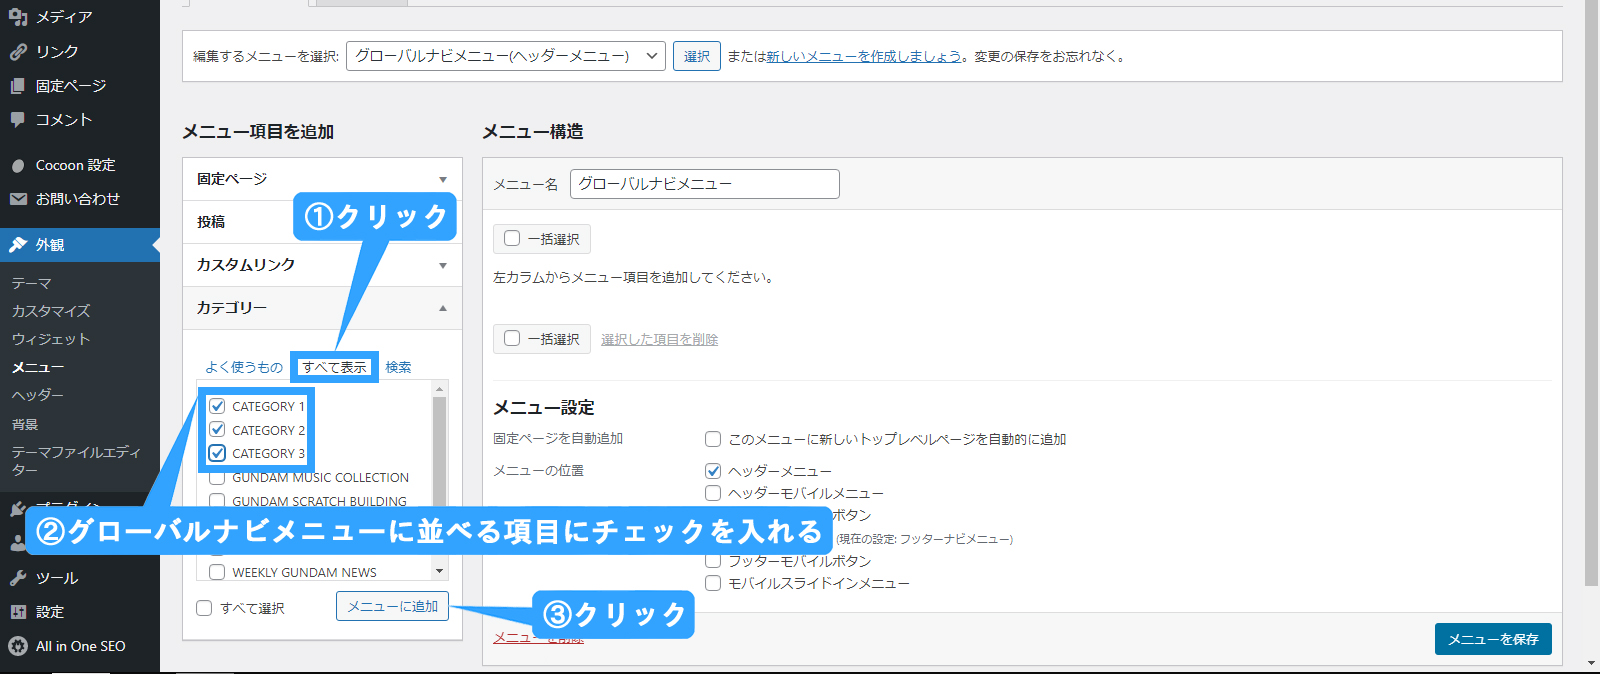Viewport: 1600px width, 674px height.
Task: Check GUNDAM SCRATCH BUILDING category
Action: pyautogui.click(x=217, y=501)
